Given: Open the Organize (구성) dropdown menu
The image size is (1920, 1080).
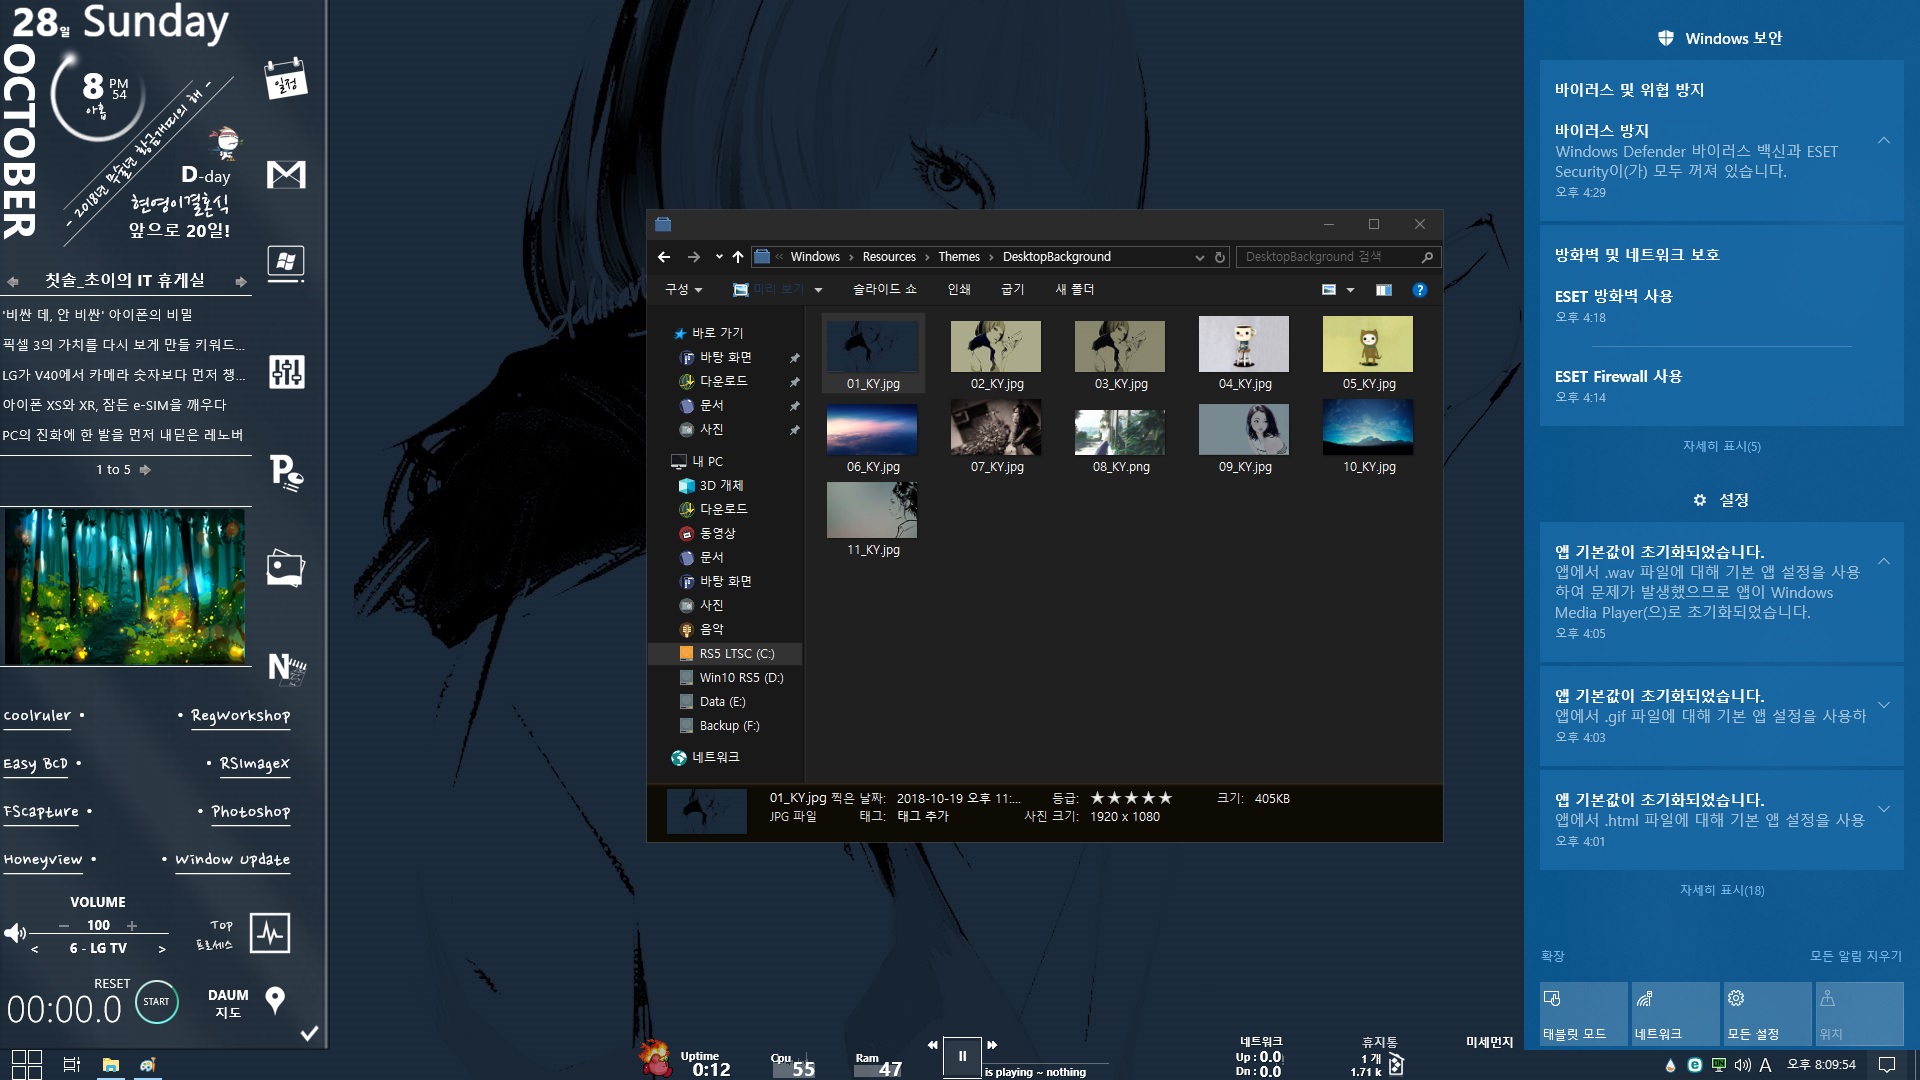Looking at the screenshot, I should [x=684, y=290].
